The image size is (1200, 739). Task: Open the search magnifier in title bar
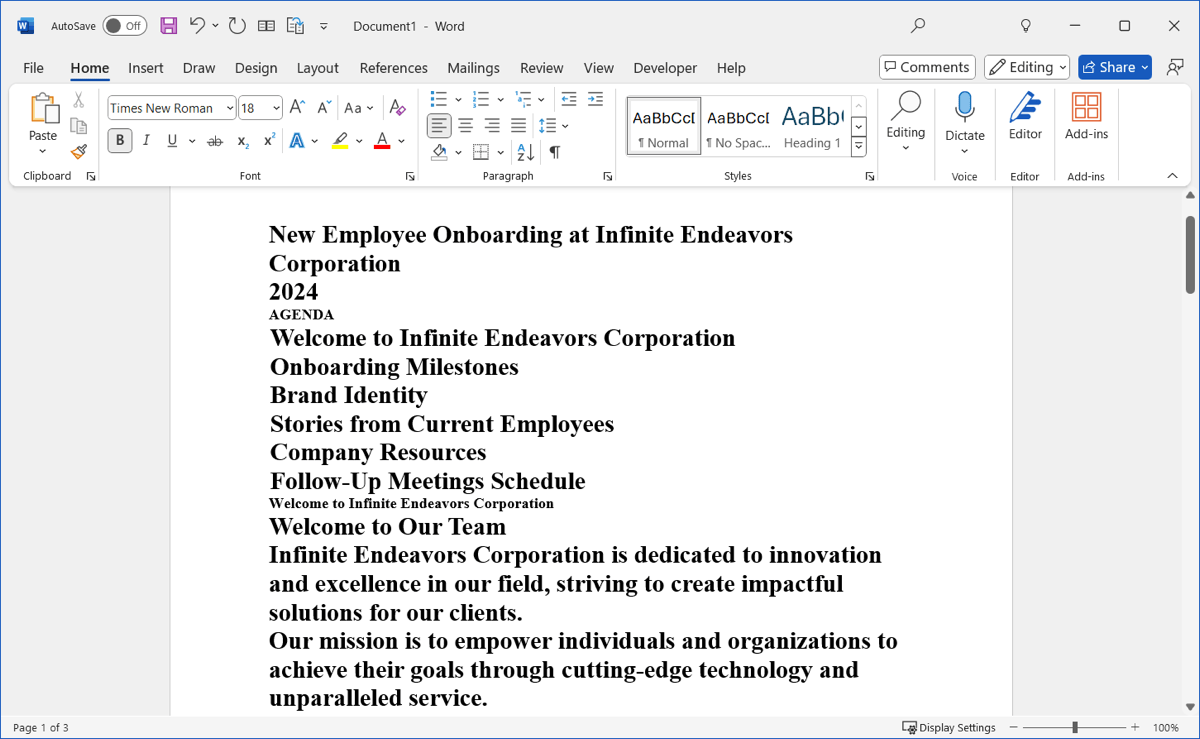[x=918, y=26]
